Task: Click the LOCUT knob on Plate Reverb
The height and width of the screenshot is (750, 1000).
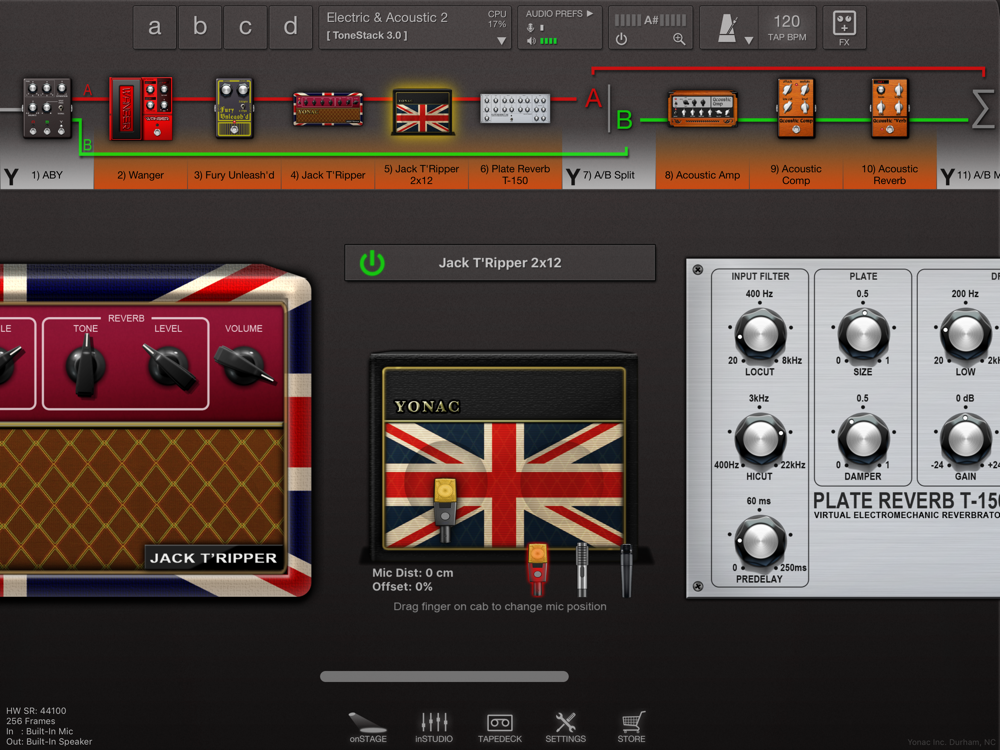Action: 760,334
